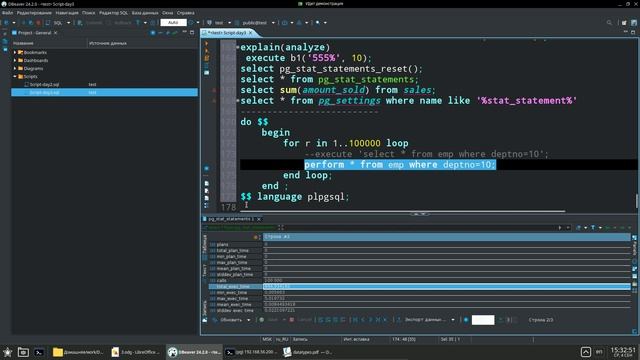Screen dimensions: 640x360
Task: Click execute script icon in editor gutter
Action: (207, 58)
